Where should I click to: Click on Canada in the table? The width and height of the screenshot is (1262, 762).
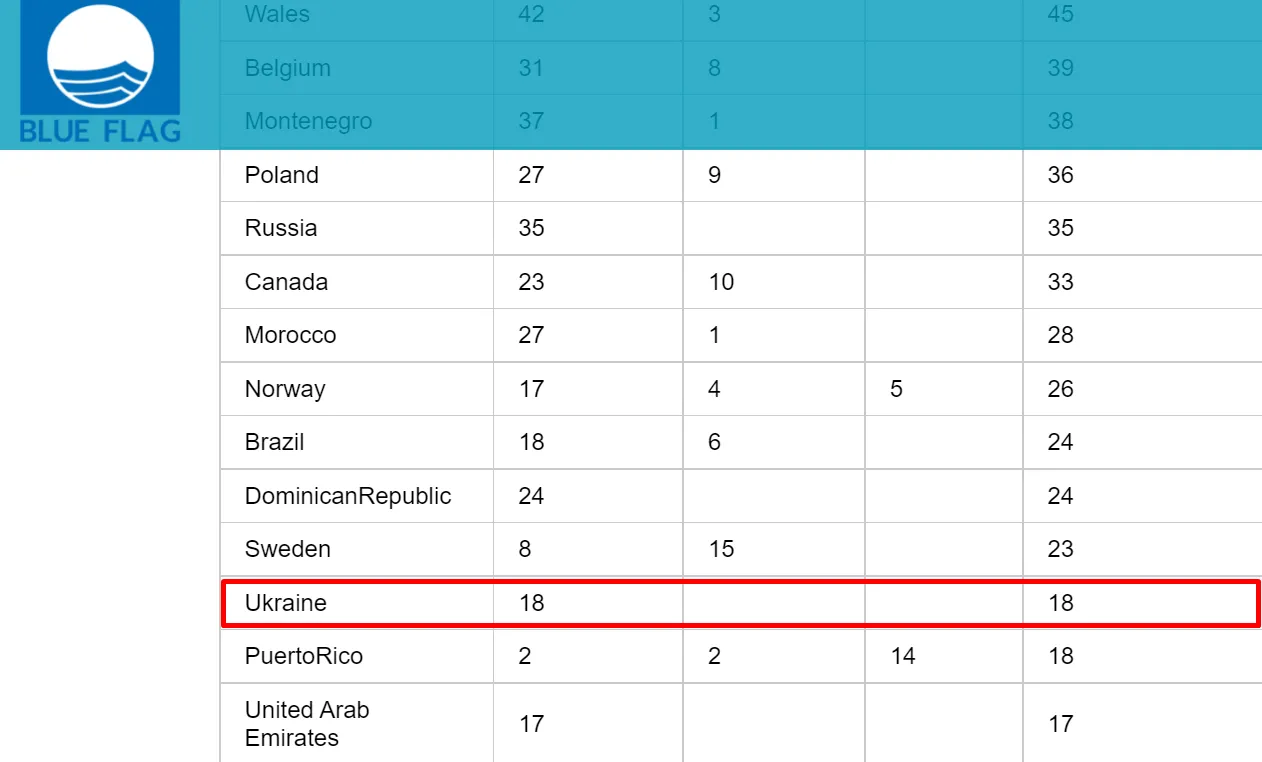[286, 282]
